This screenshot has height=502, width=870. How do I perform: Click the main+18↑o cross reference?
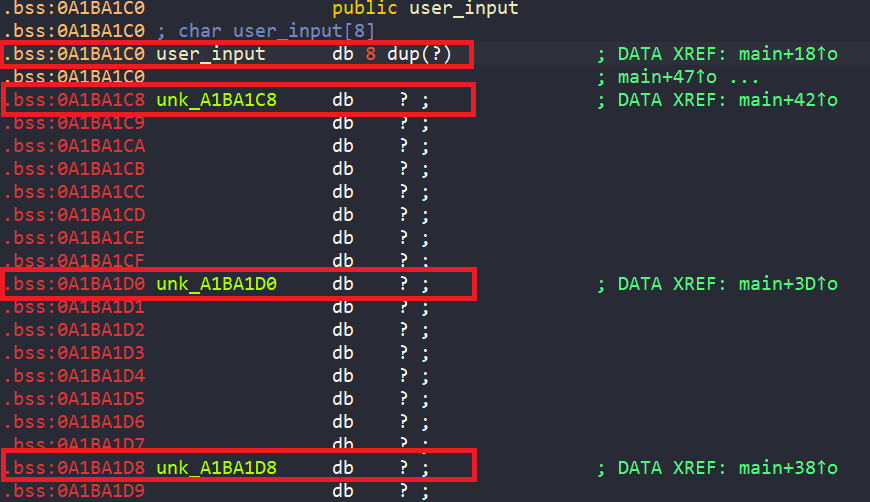pos(788,54)
